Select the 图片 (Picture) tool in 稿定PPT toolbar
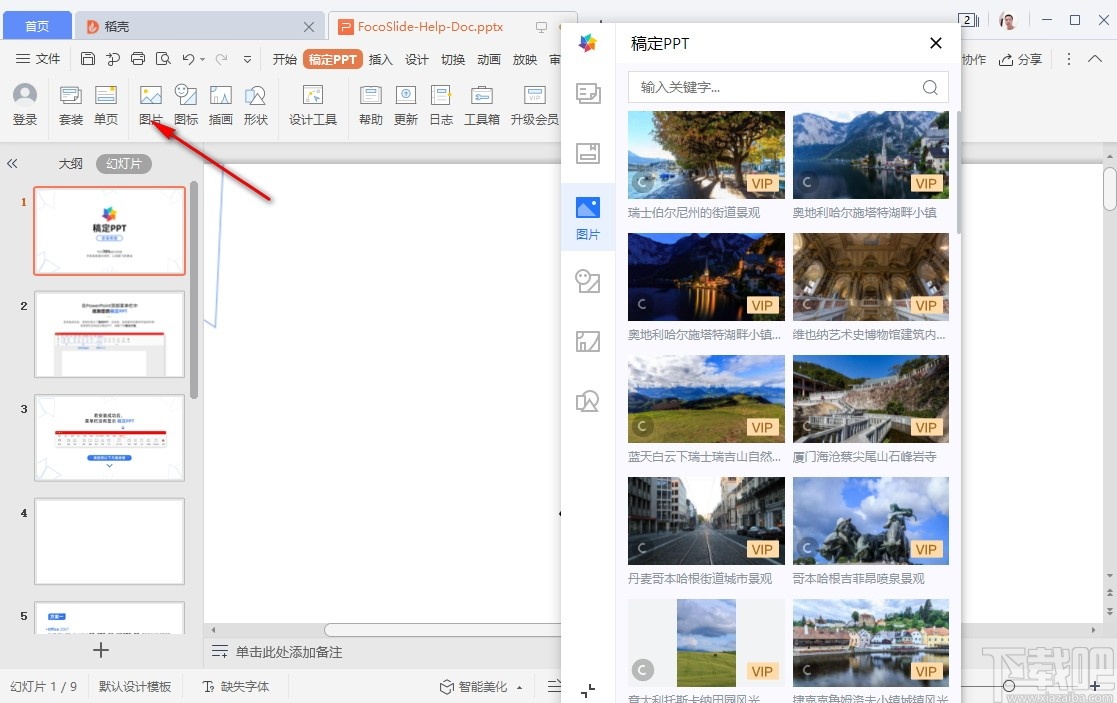This screenshot has height=703, width=1117. [x=150, y=103]
